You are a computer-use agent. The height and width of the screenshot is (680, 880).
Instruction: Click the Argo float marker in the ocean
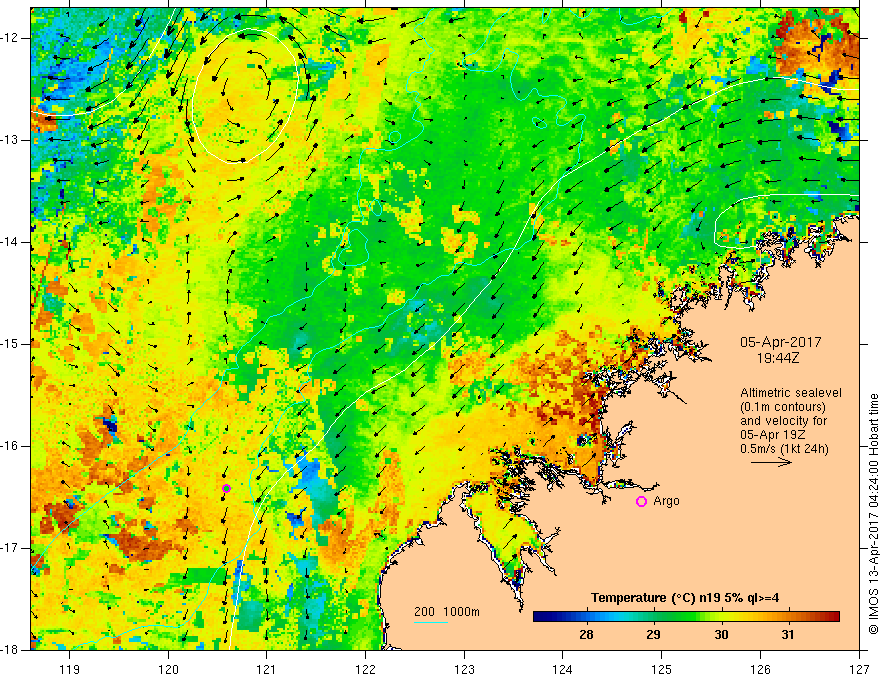click(226, 488)
